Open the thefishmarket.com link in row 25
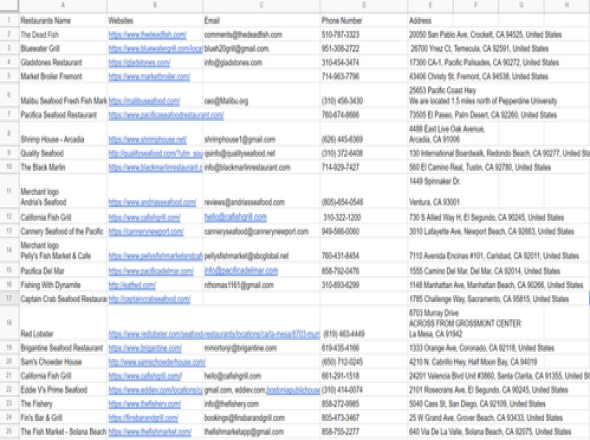This screenshot has width=590, height=440. 150,432
